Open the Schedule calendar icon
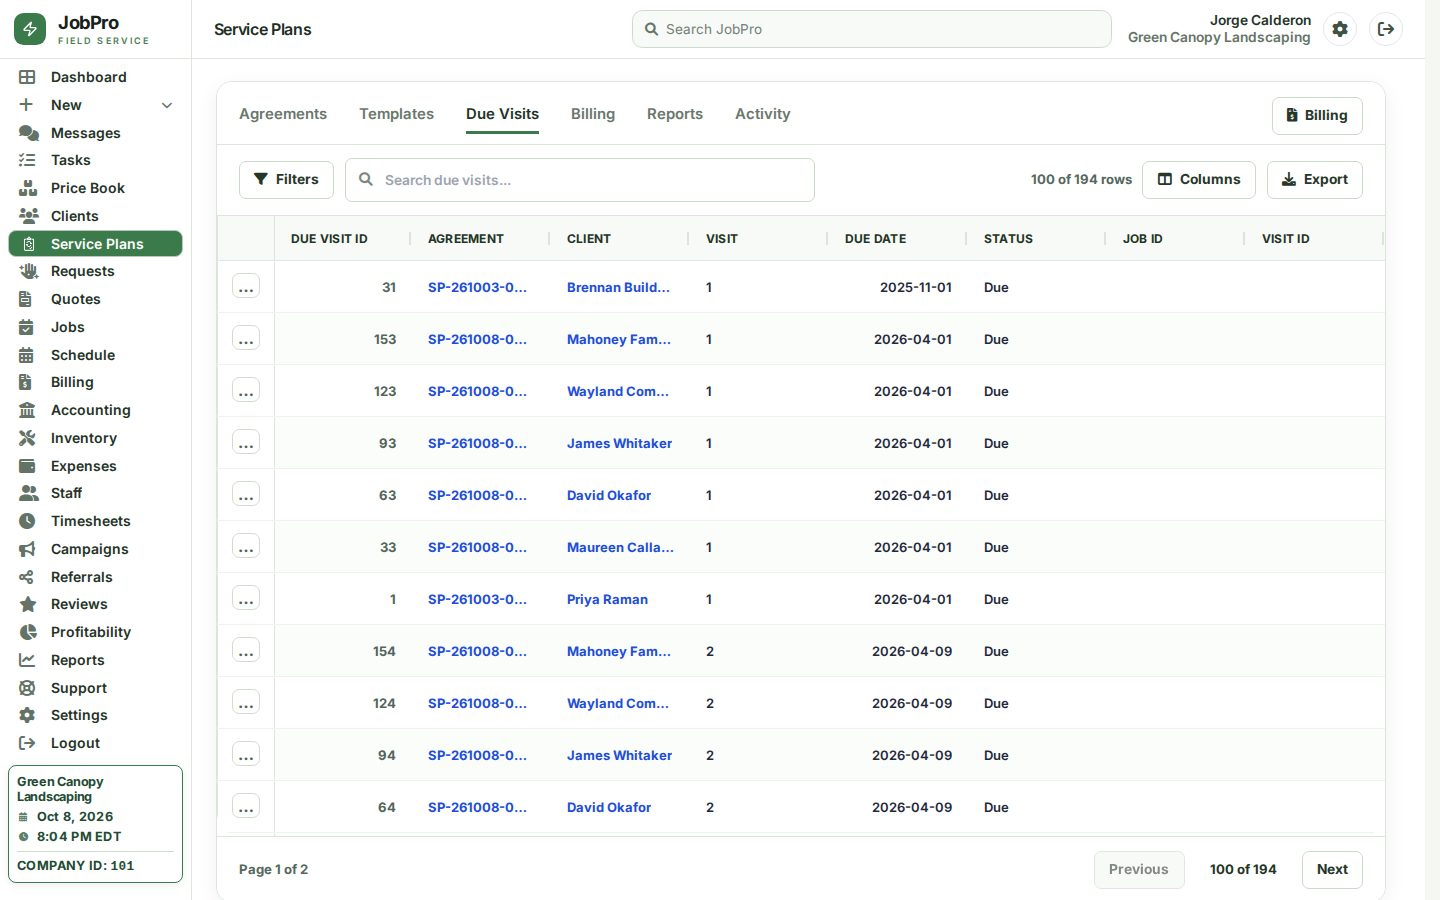 (x=27, y=355)
